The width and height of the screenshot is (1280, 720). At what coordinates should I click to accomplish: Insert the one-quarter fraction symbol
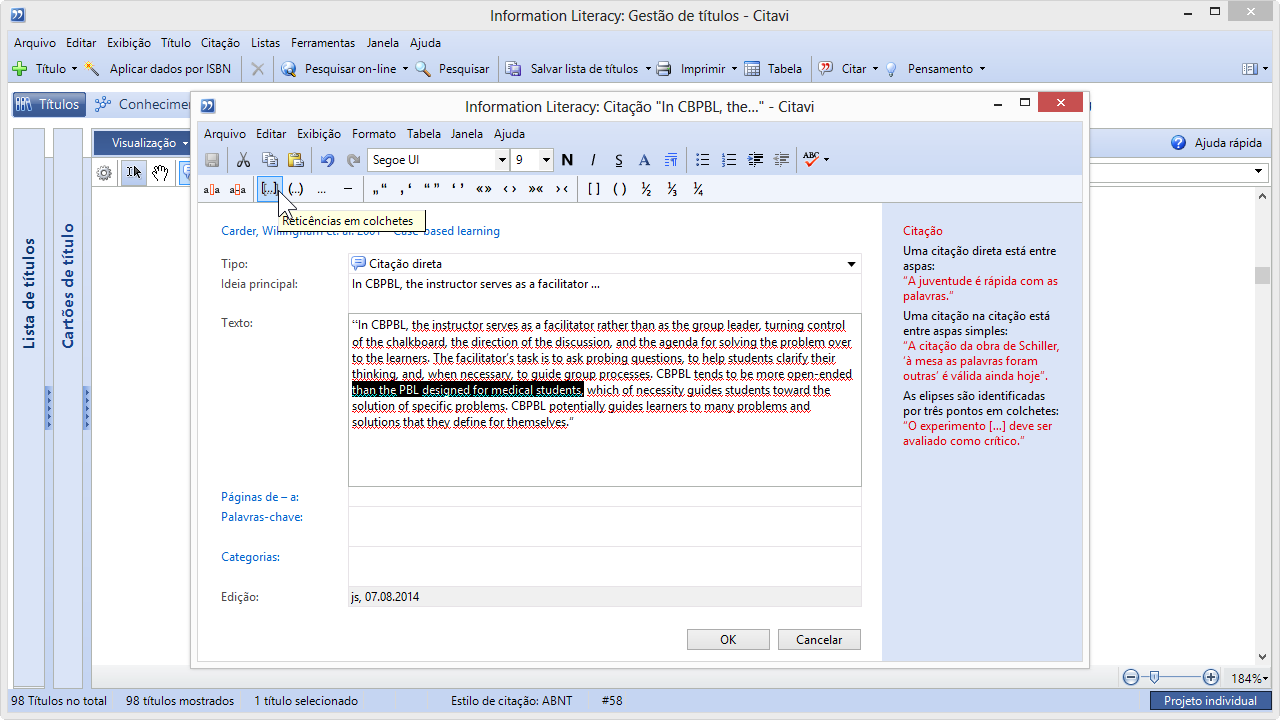point(698,189)
